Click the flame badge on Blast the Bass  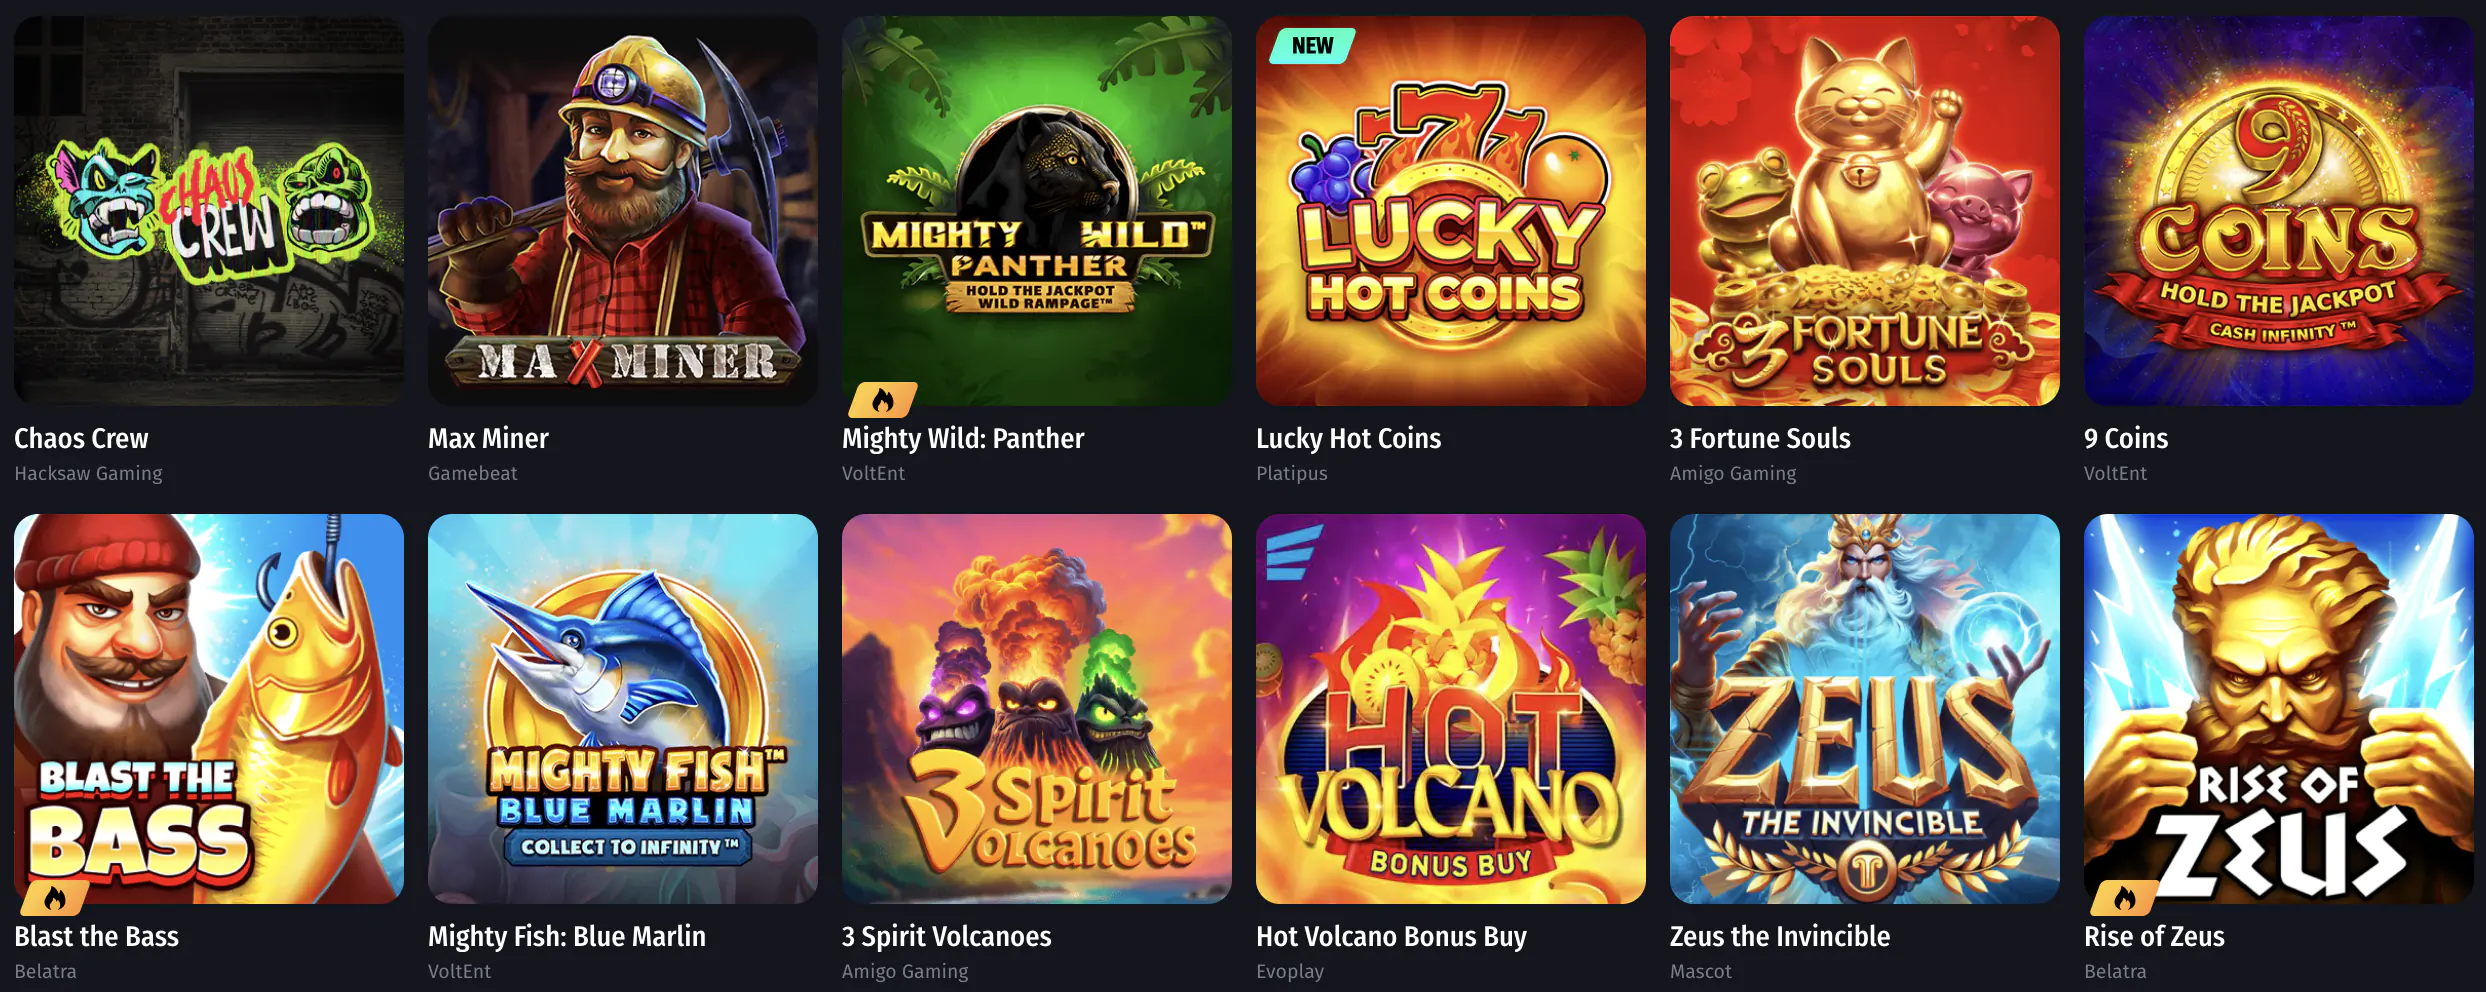click(x=55, y=898)
